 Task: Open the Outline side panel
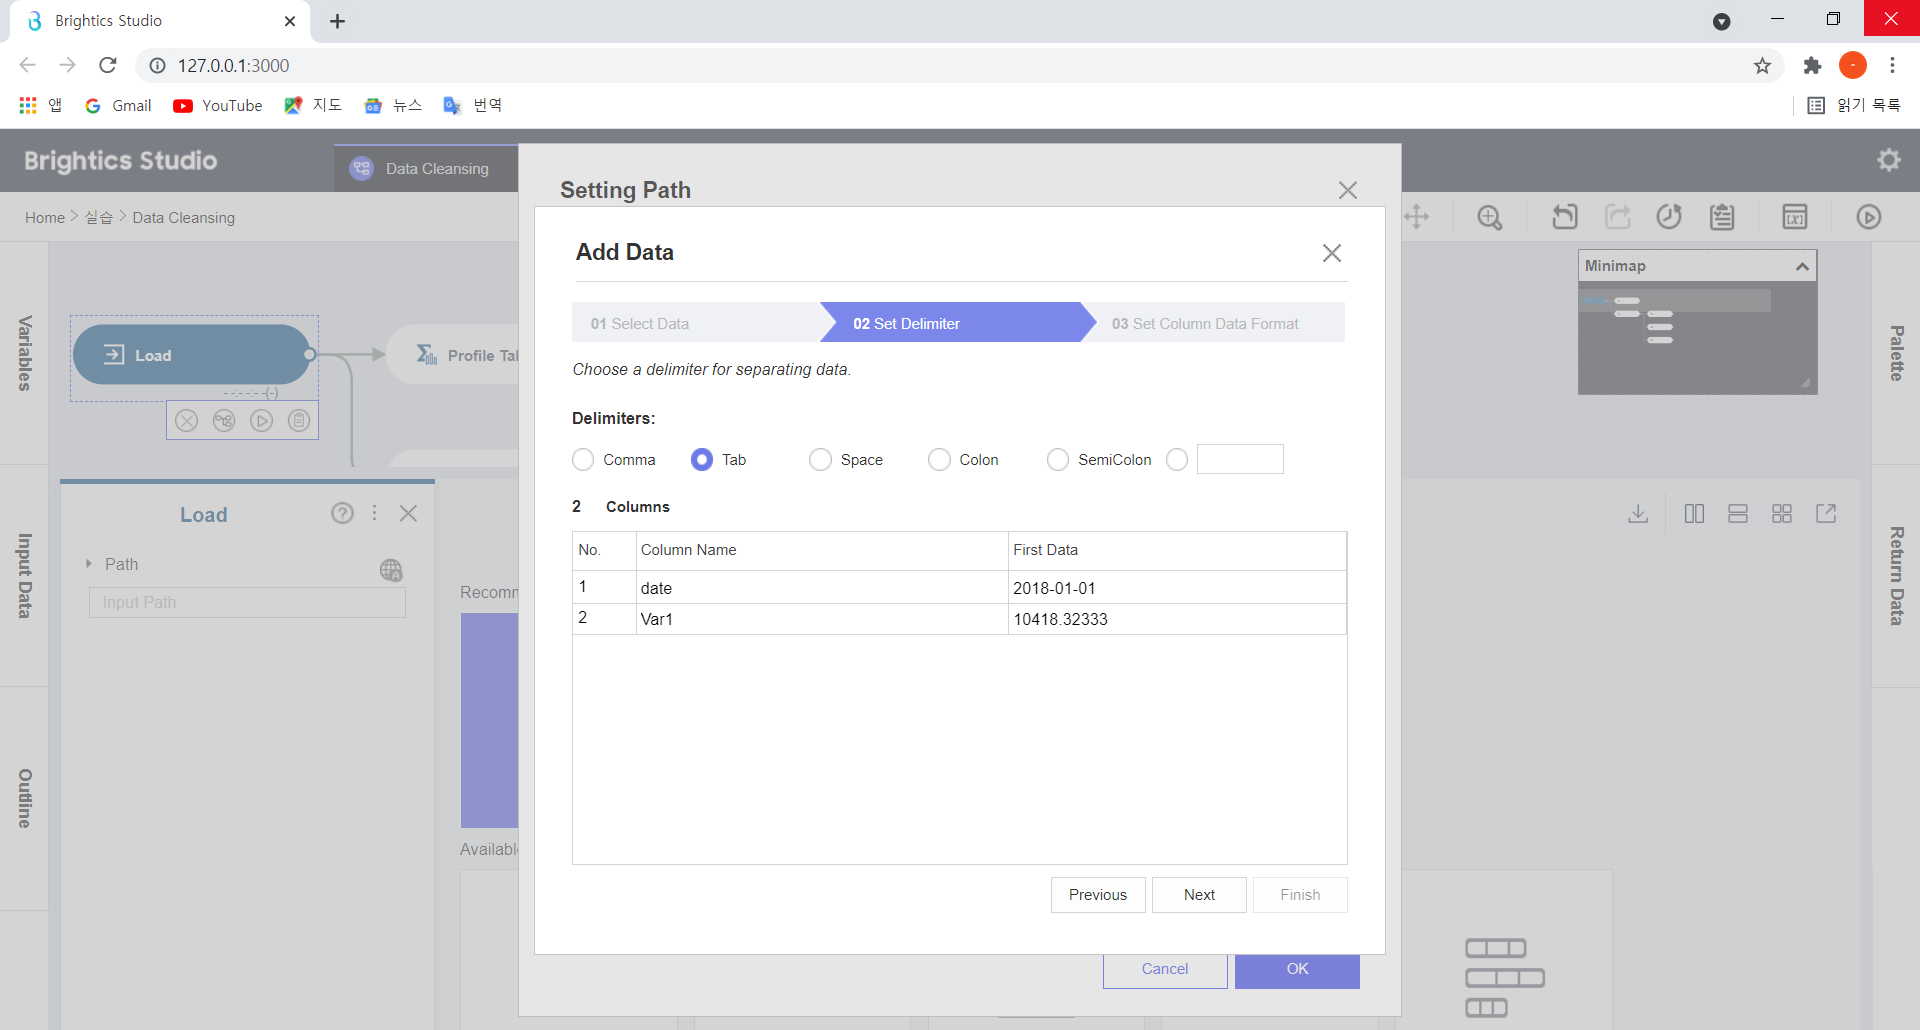[x=24, y=798]
